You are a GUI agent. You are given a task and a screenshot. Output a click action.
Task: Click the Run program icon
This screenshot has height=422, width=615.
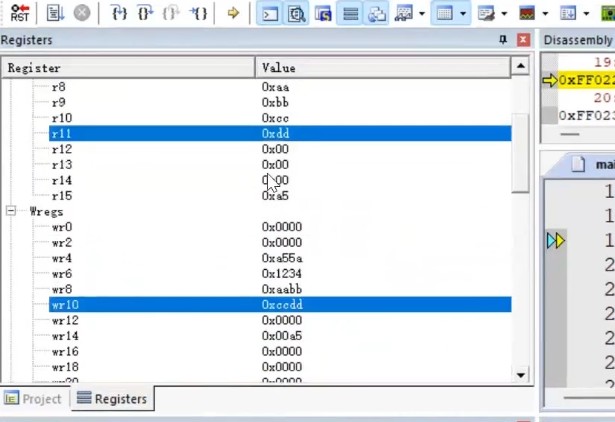pyautogui.click(x=54, y=13)
